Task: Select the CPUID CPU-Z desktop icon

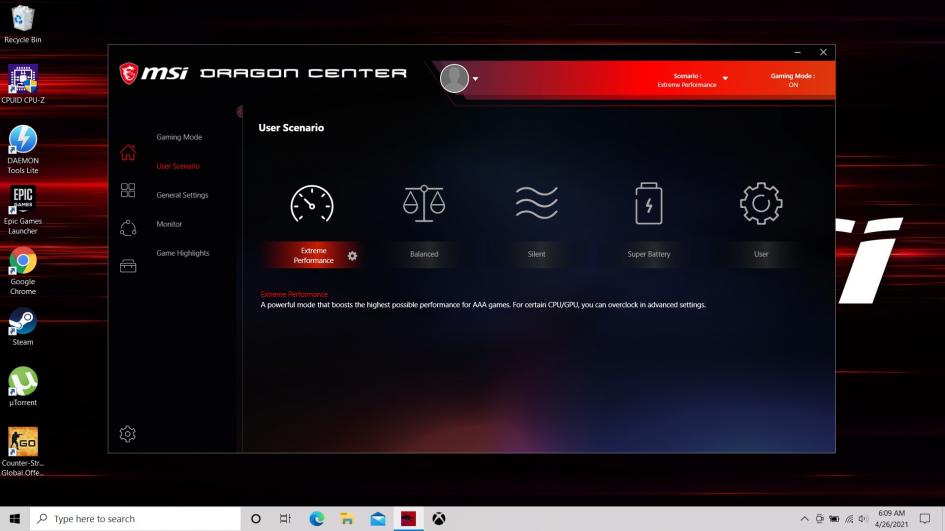Action: 22,84
